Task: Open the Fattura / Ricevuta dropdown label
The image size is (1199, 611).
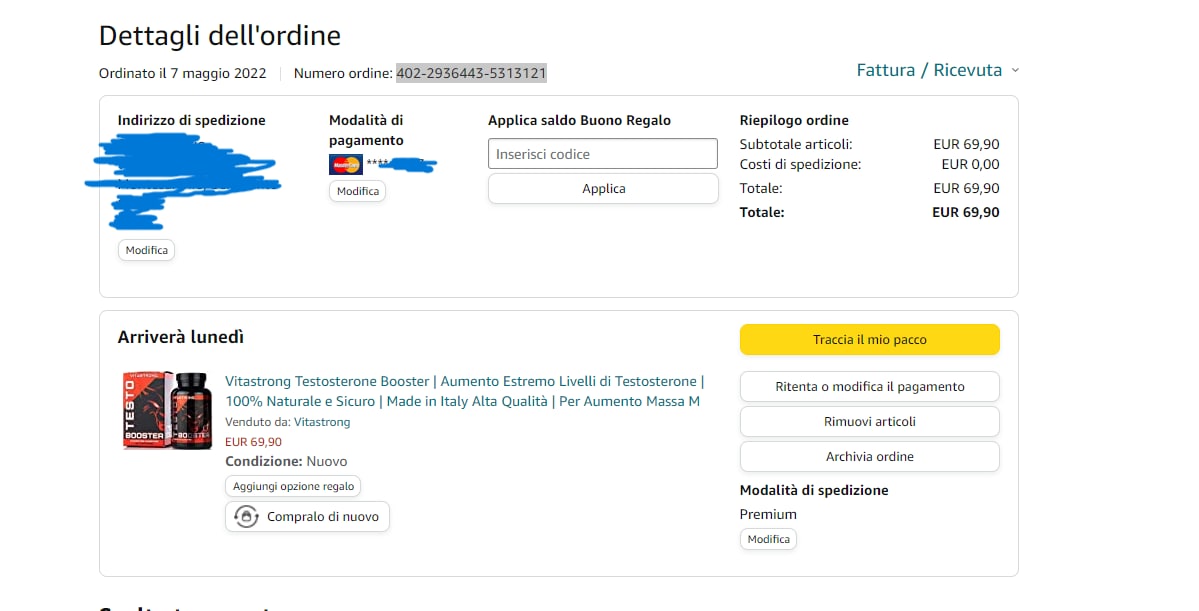Action: [928, 70]
